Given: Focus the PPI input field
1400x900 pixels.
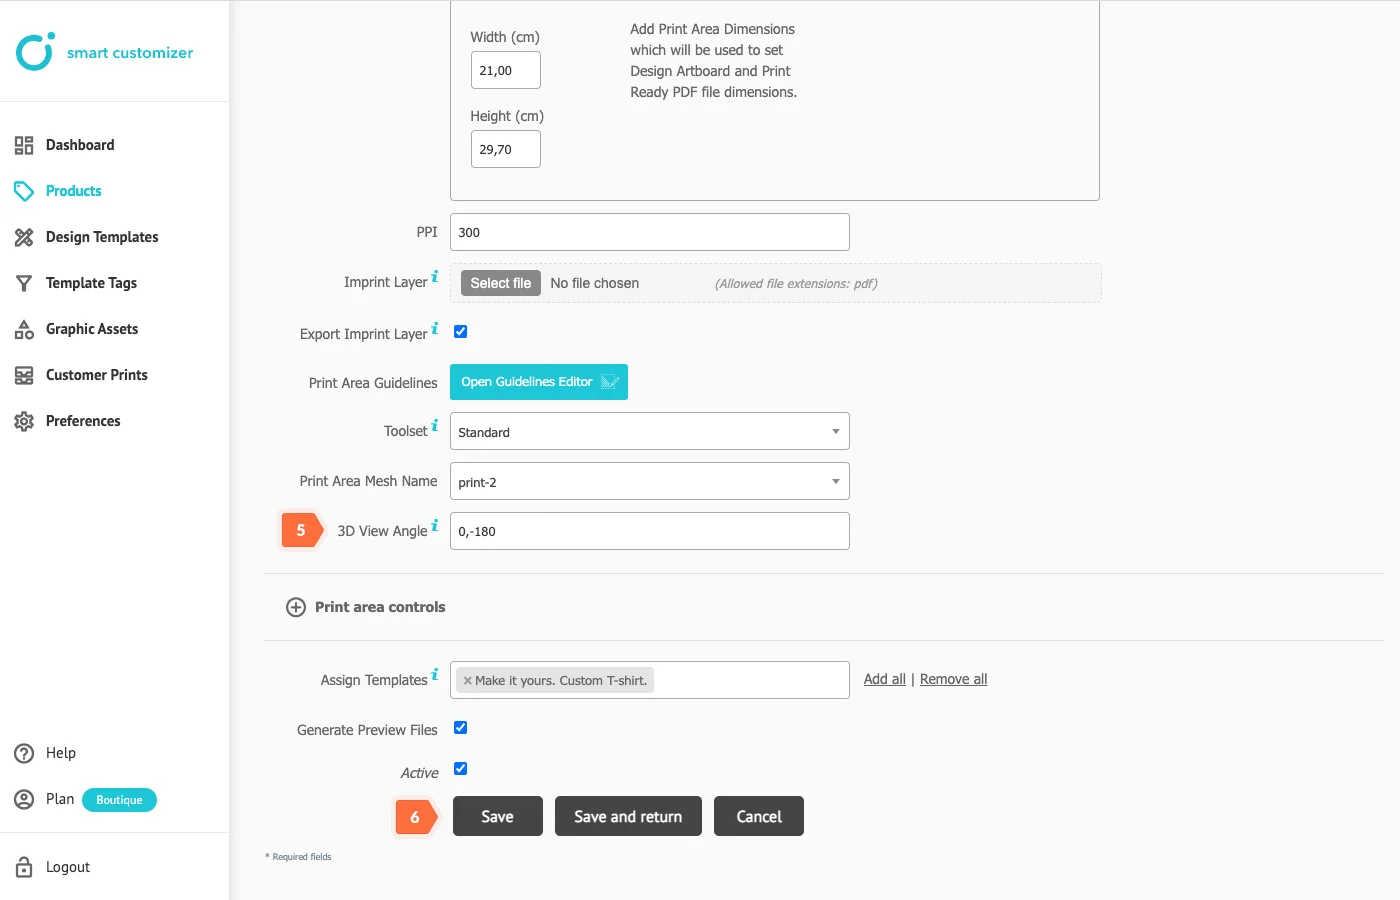Looking at the screenshot, I should click(650, 232).
